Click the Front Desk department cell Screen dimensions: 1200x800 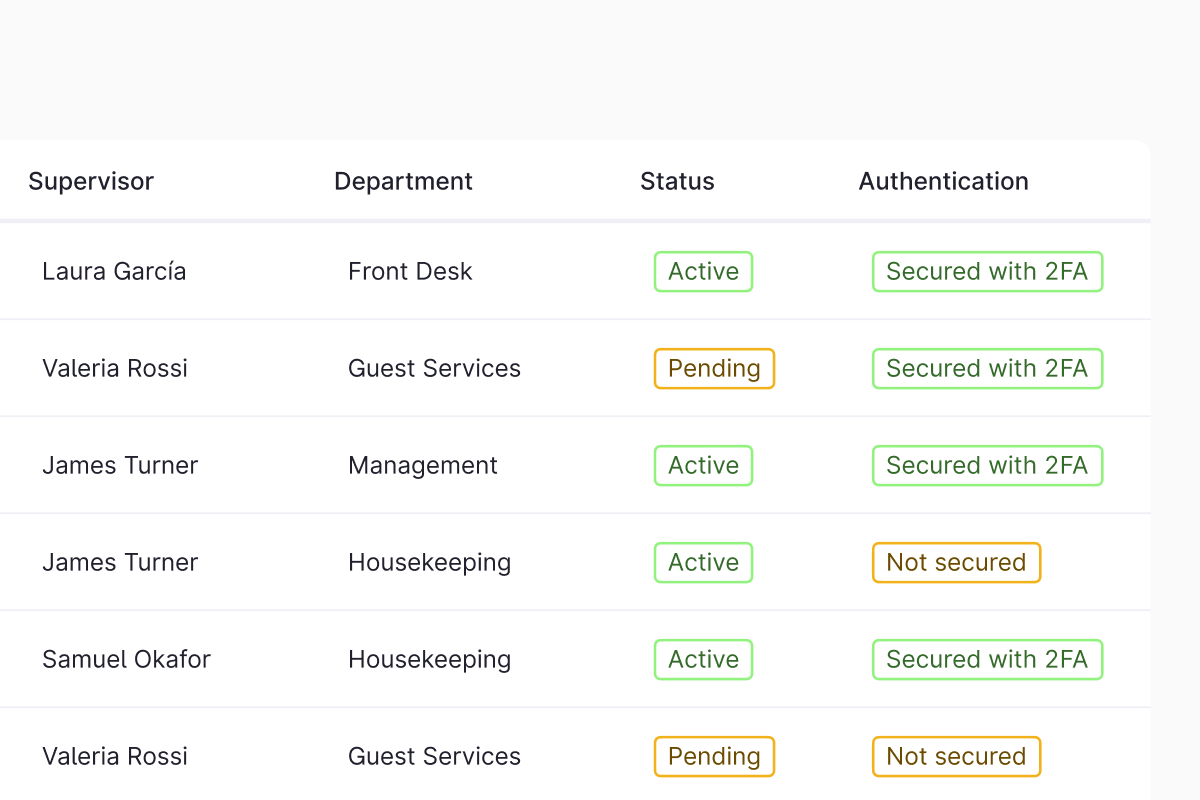coord(410,271)
